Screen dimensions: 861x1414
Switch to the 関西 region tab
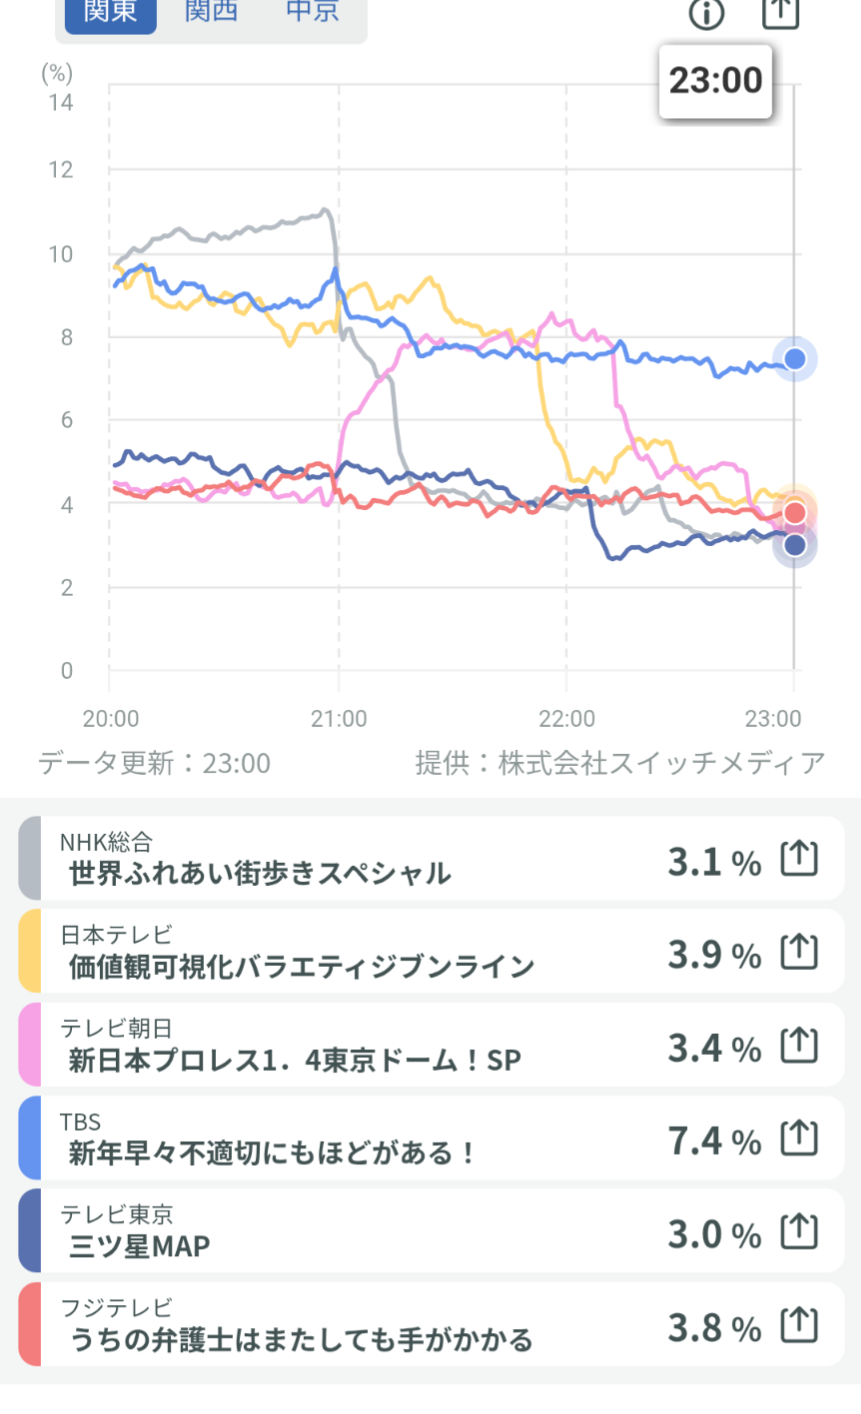coord(211,12)
